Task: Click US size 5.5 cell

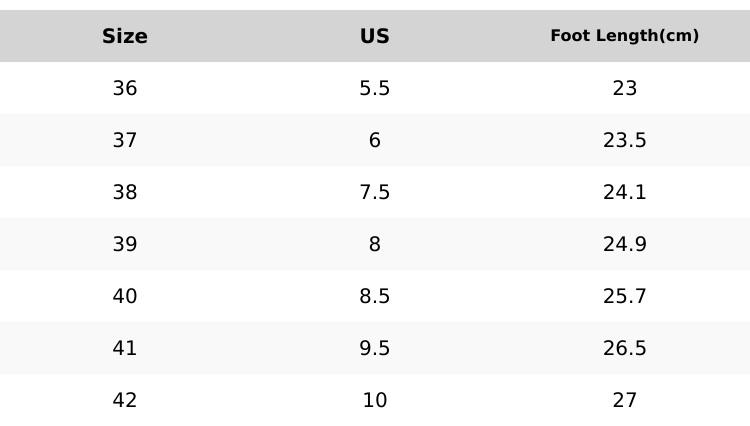Action: pyautogui.click(x=374, y=88)
